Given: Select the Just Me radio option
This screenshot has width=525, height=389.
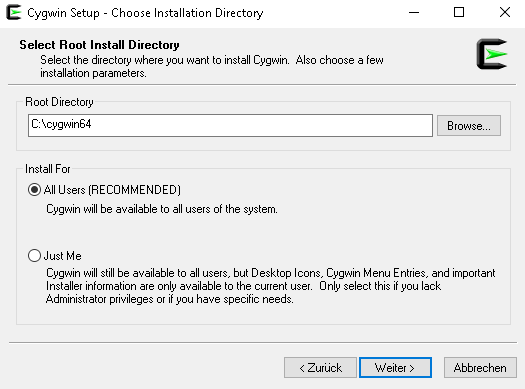Looking at the screenshot, I should coord(34,256).
